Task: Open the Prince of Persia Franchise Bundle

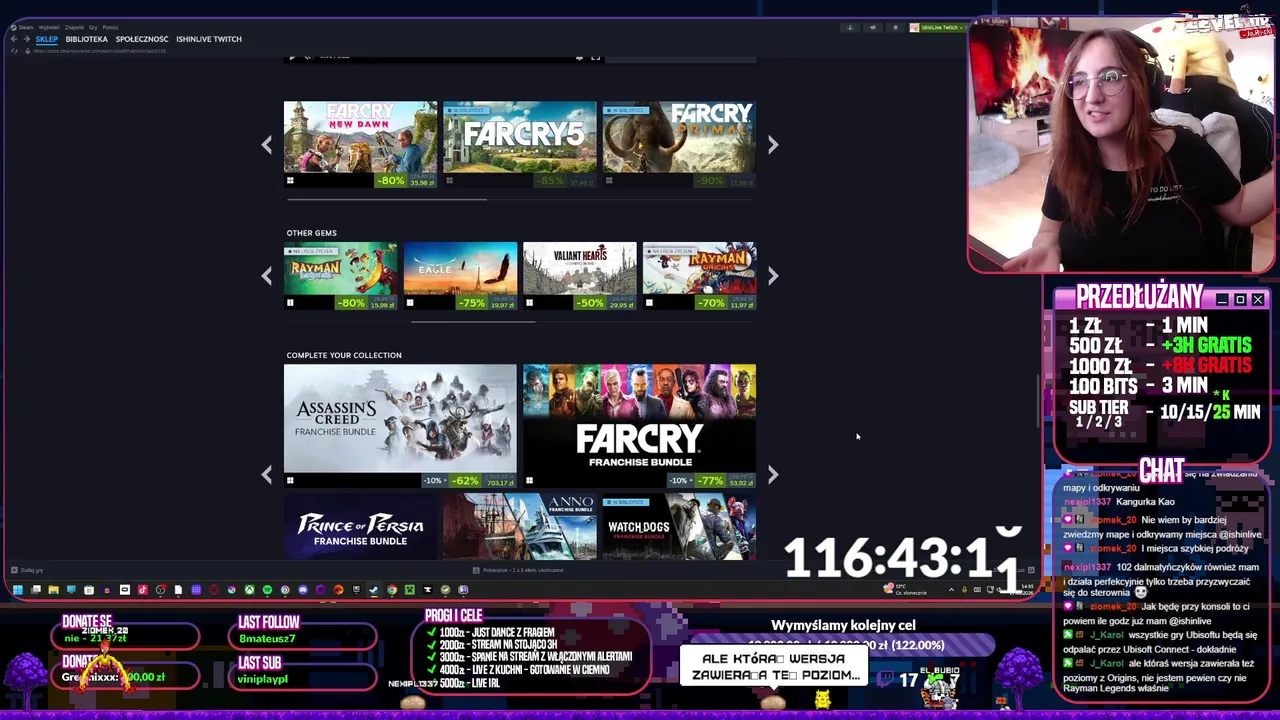Action: pyautogui.click(x=360, y=527)
